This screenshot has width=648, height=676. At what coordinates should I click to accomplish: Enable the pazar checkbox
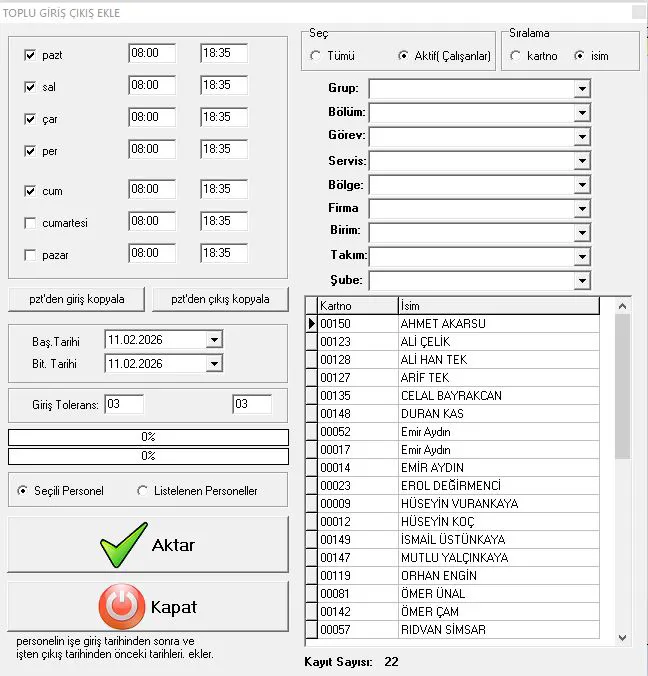30,255
